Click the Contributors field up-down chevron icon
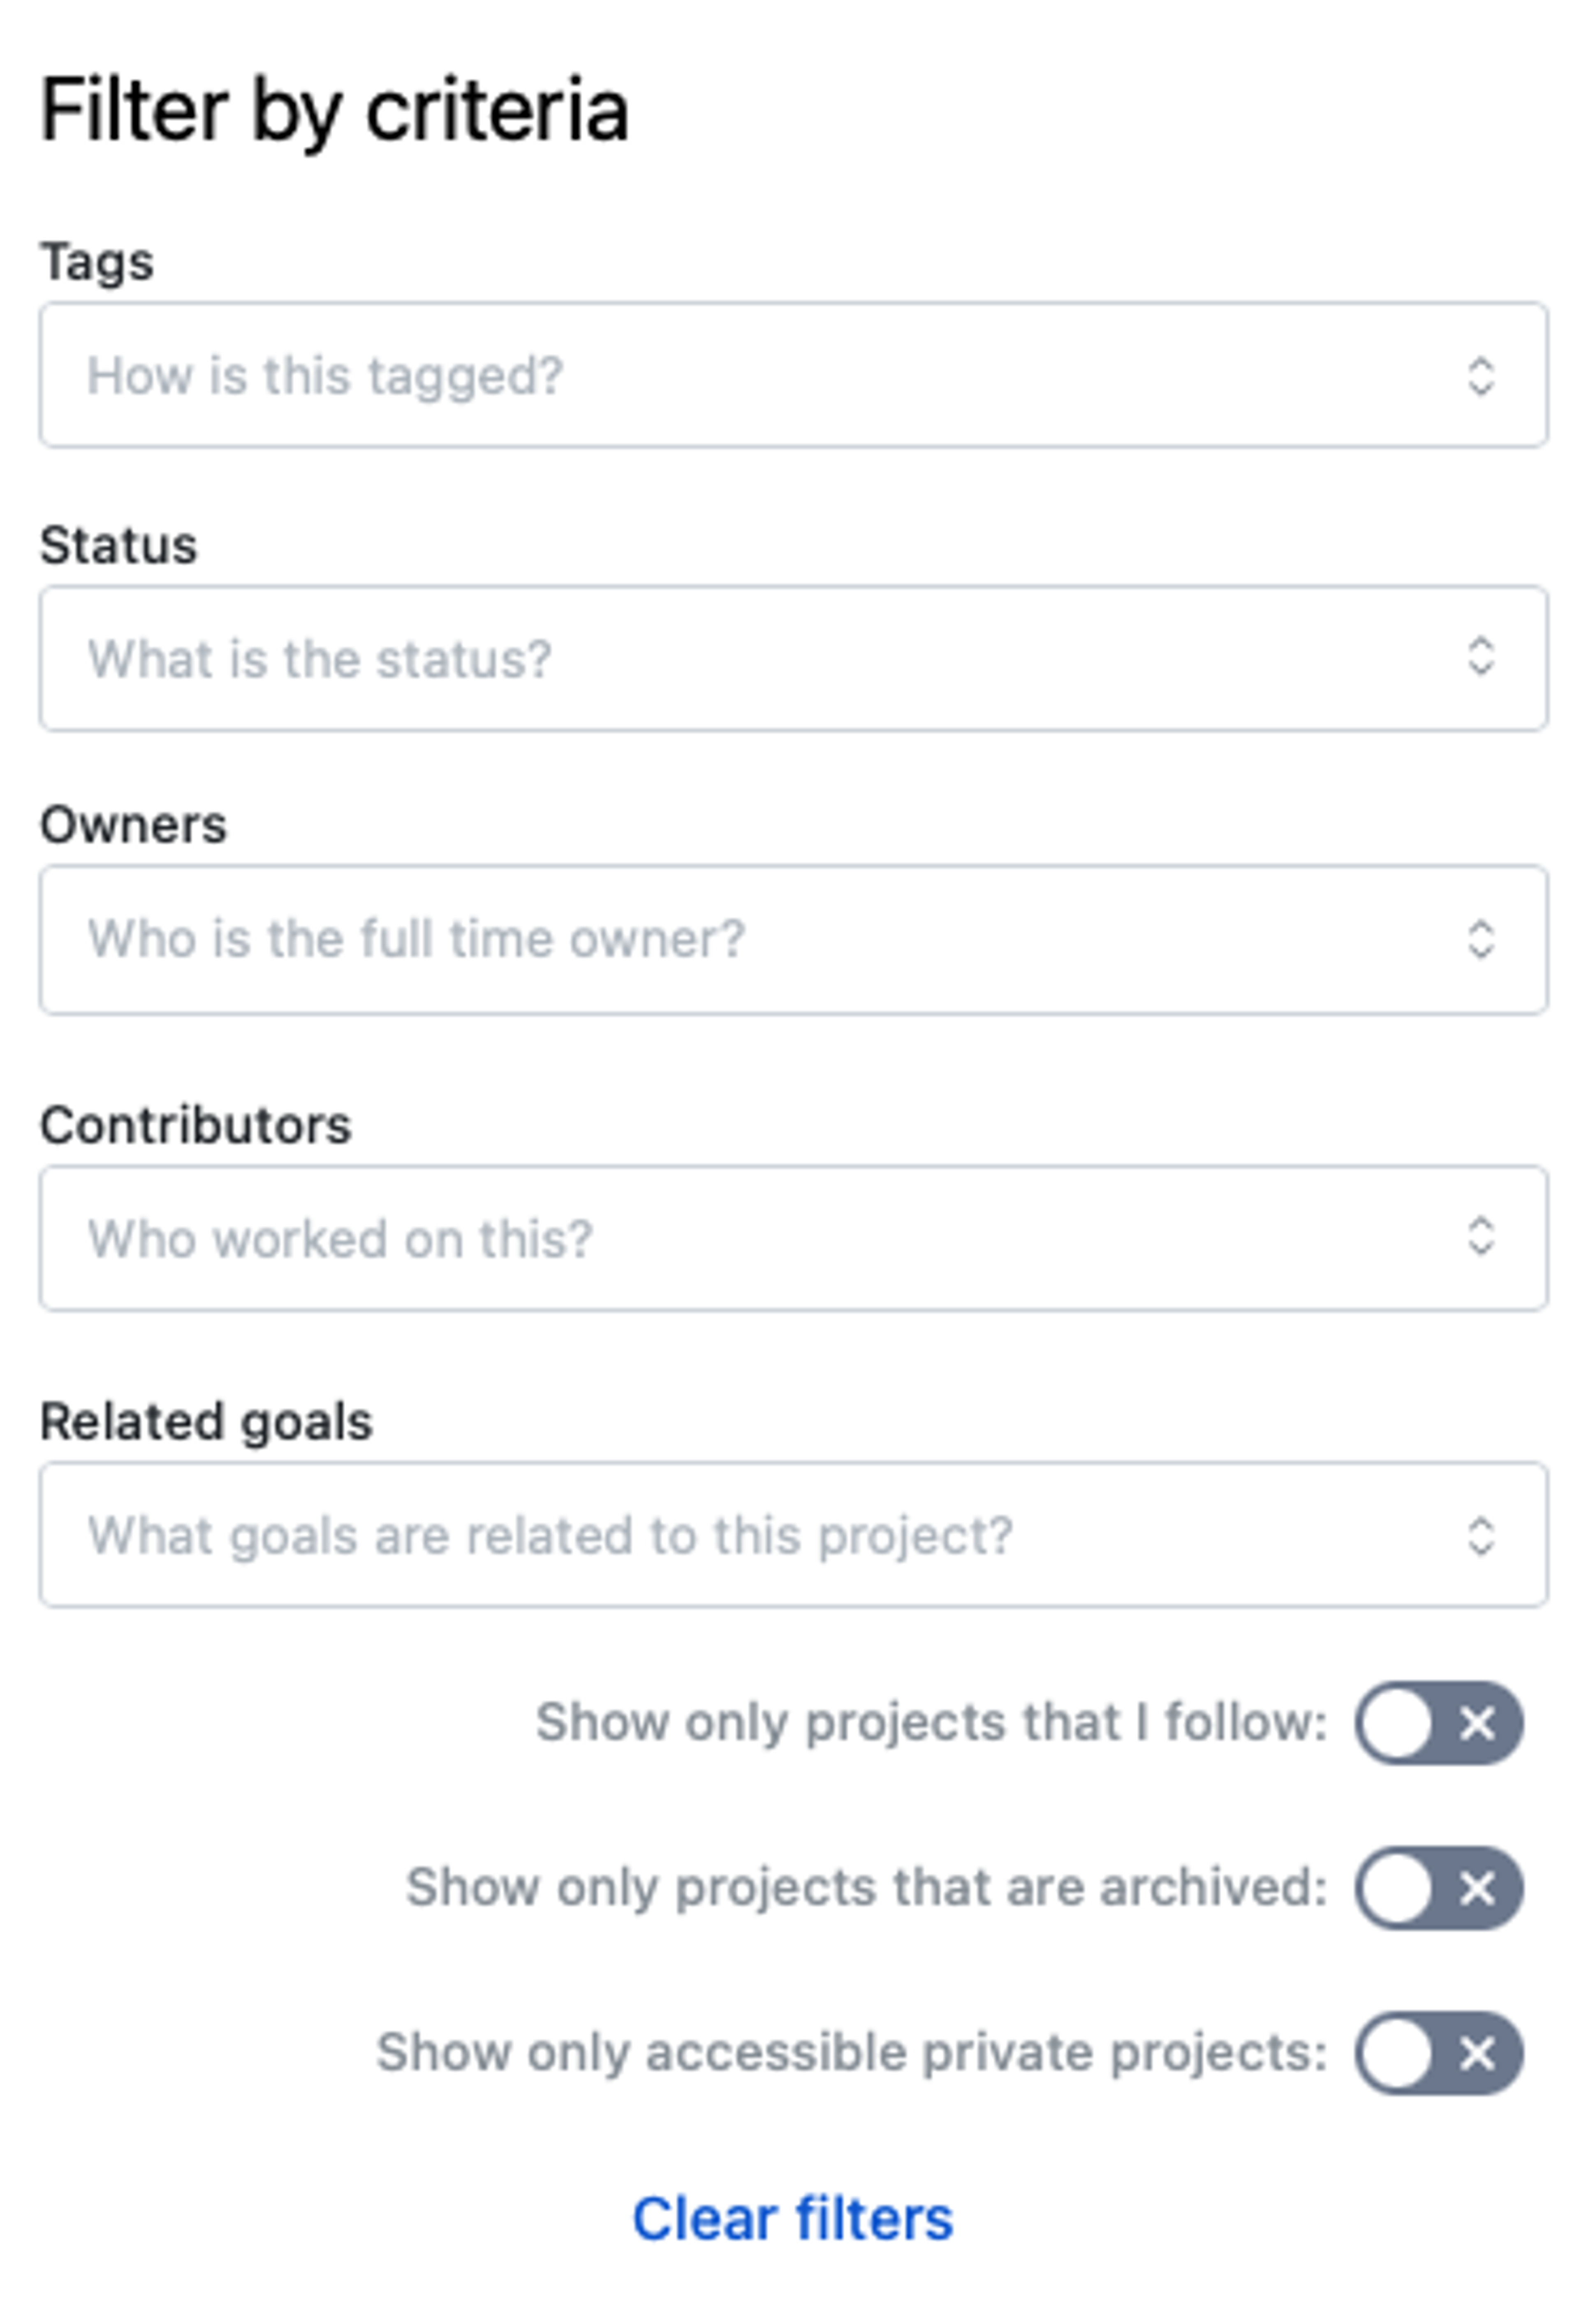The height and width of the screenshot is (2324, 1579). (x=1480, y=1236)
